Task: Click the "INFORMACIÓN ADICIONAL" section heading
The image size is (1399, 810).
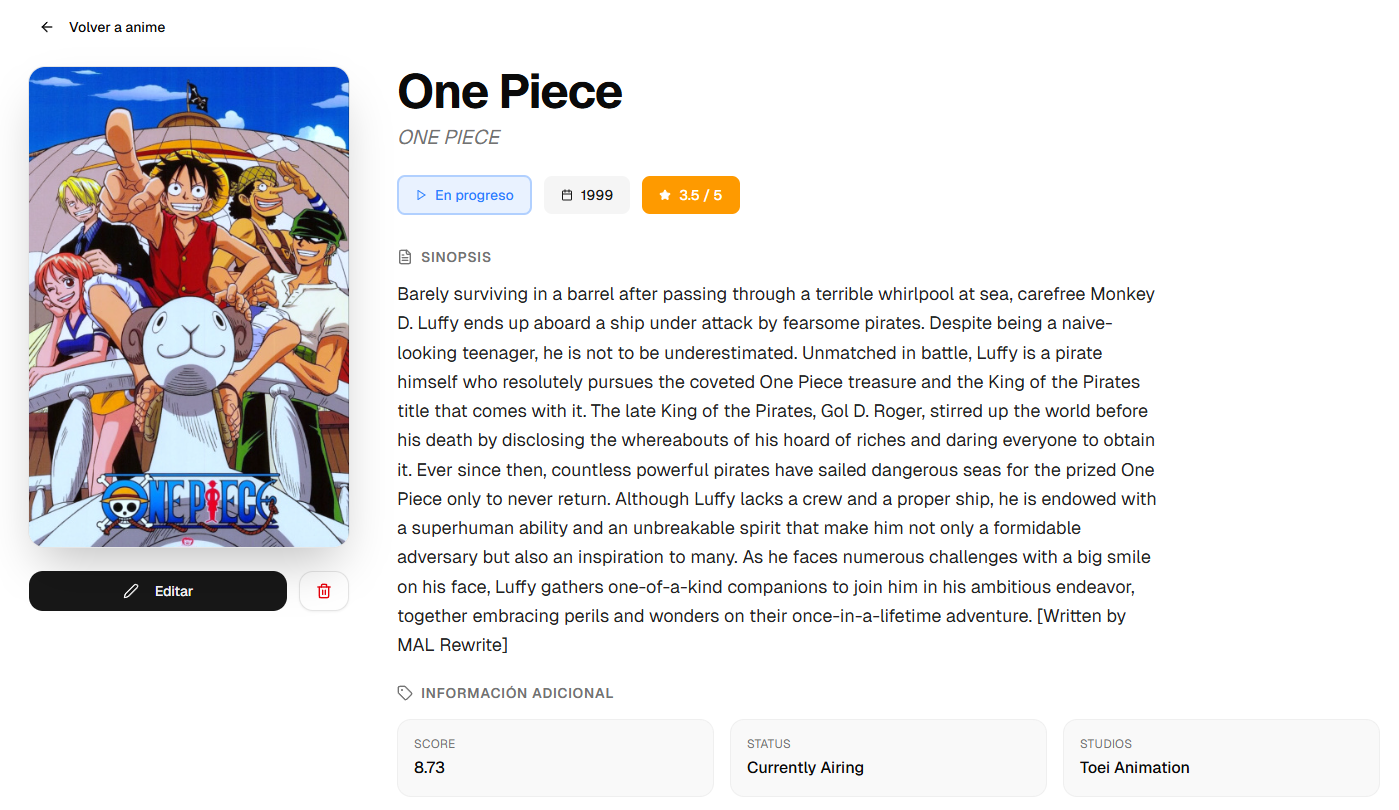Action: coord(517,693)
